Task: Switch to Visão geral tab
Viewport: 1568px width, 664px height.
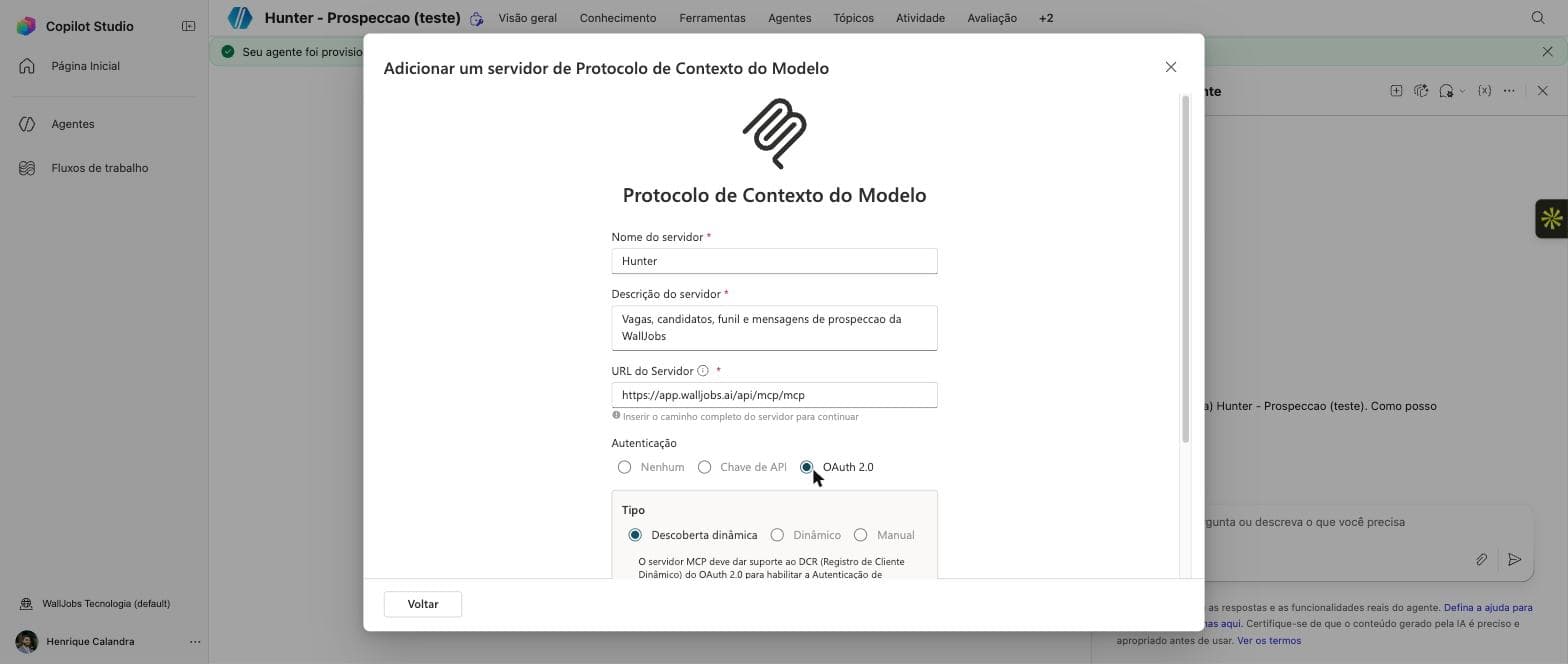Action: tap(527, 18)
